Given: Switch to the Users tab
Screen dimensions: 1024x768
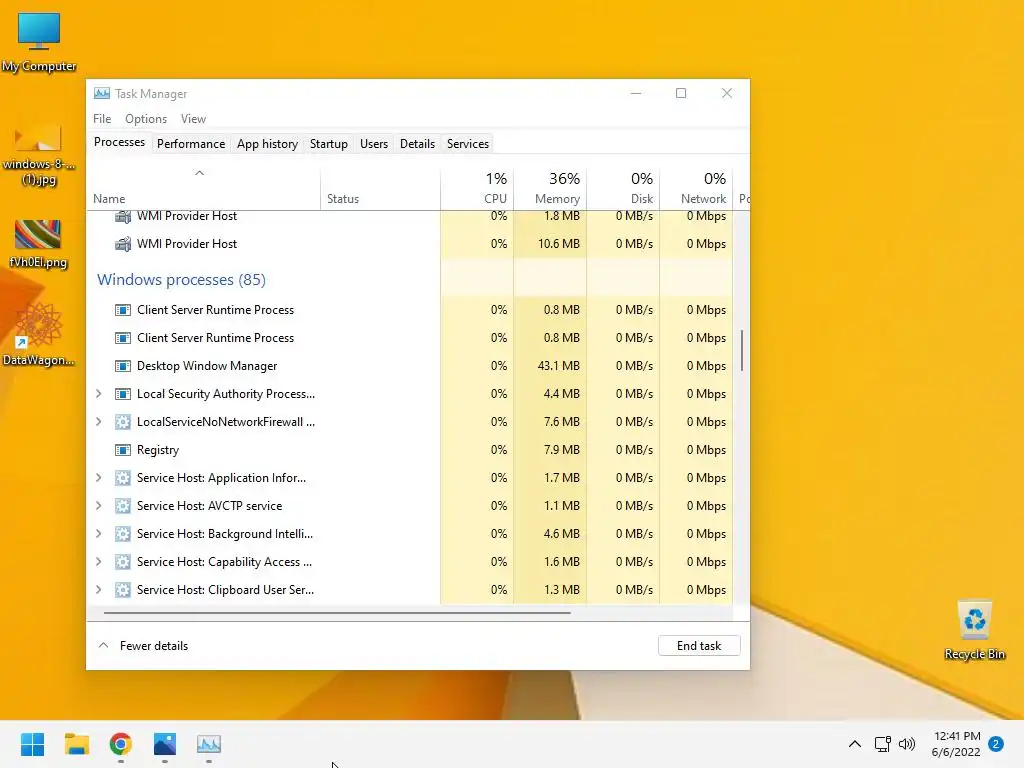Looking at the screenshot, I should 374,144.
